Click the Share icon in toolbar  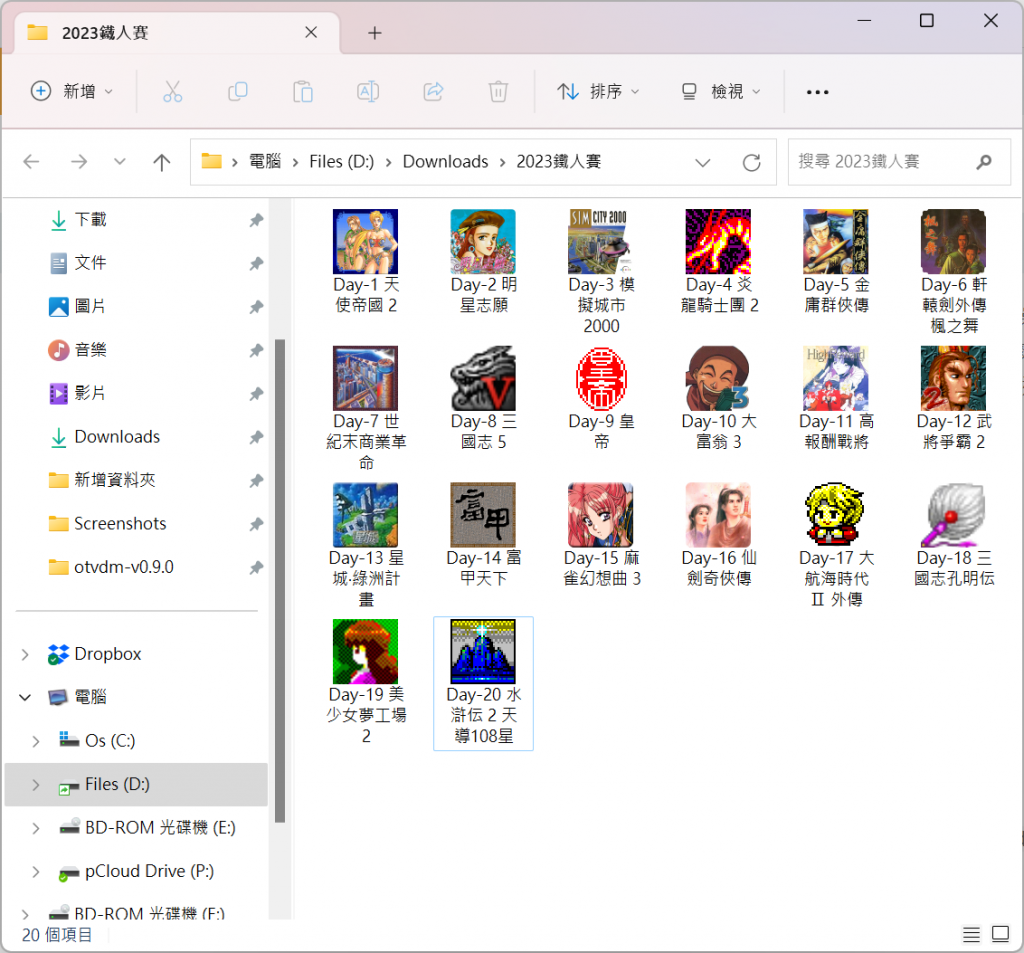pyautogui.click(x=433, y=91)
